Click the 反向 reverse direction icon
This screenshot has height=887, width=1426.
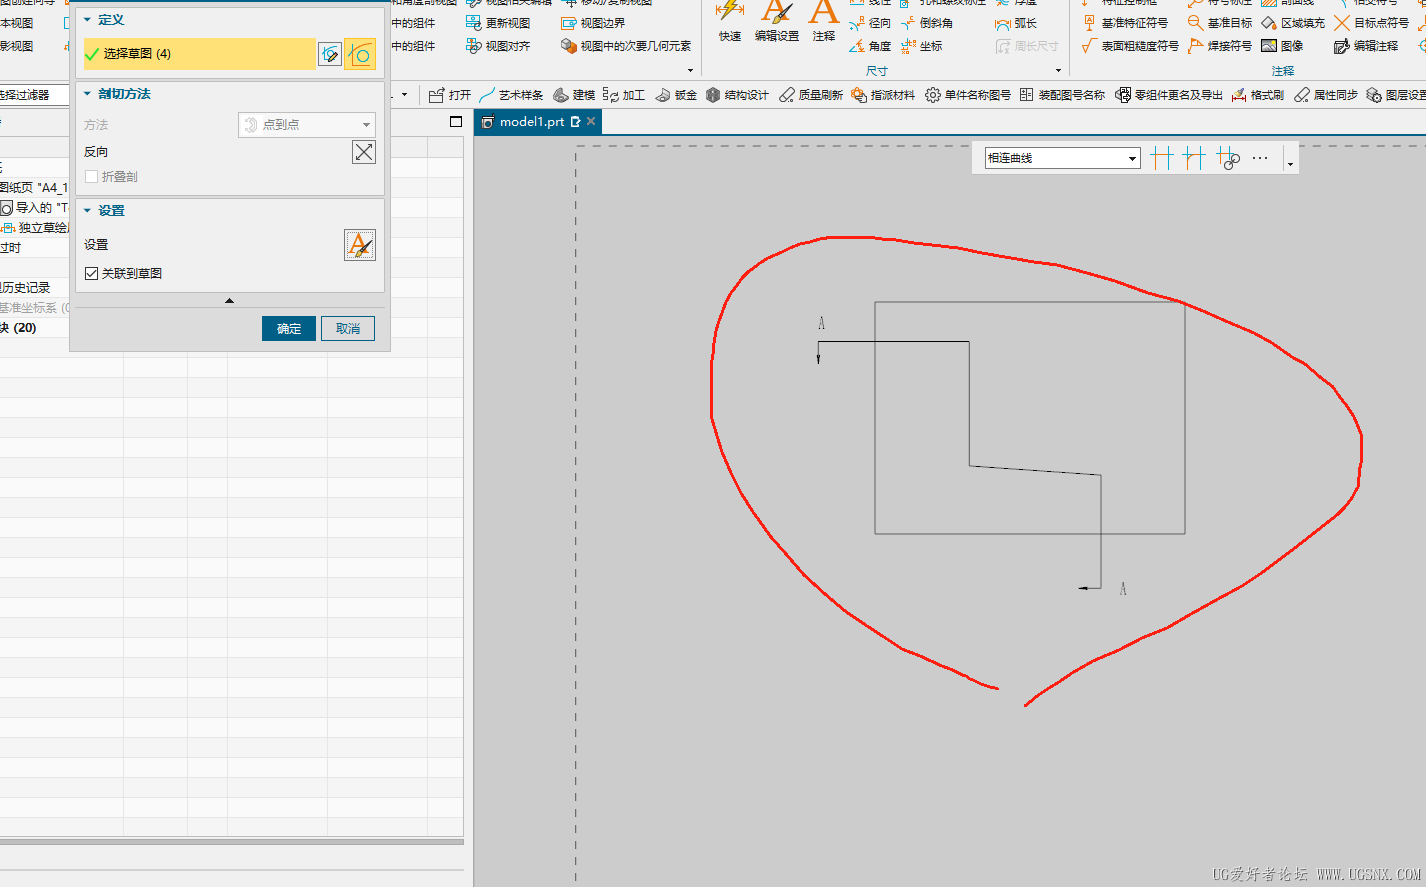click(x=364, y=152)
